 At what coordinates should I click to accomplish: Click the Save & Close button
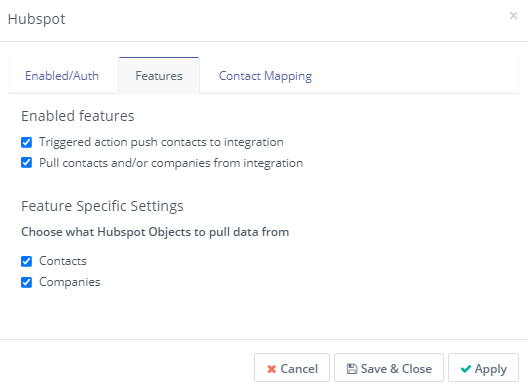[x=389, y=367]
